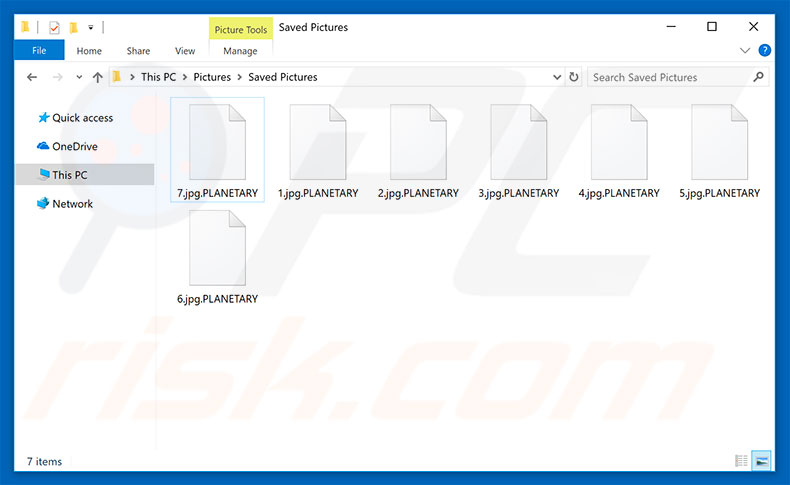This screenshot has width=790, height=485.
Task: Open the address bar history dropdown
Action: 556,77
